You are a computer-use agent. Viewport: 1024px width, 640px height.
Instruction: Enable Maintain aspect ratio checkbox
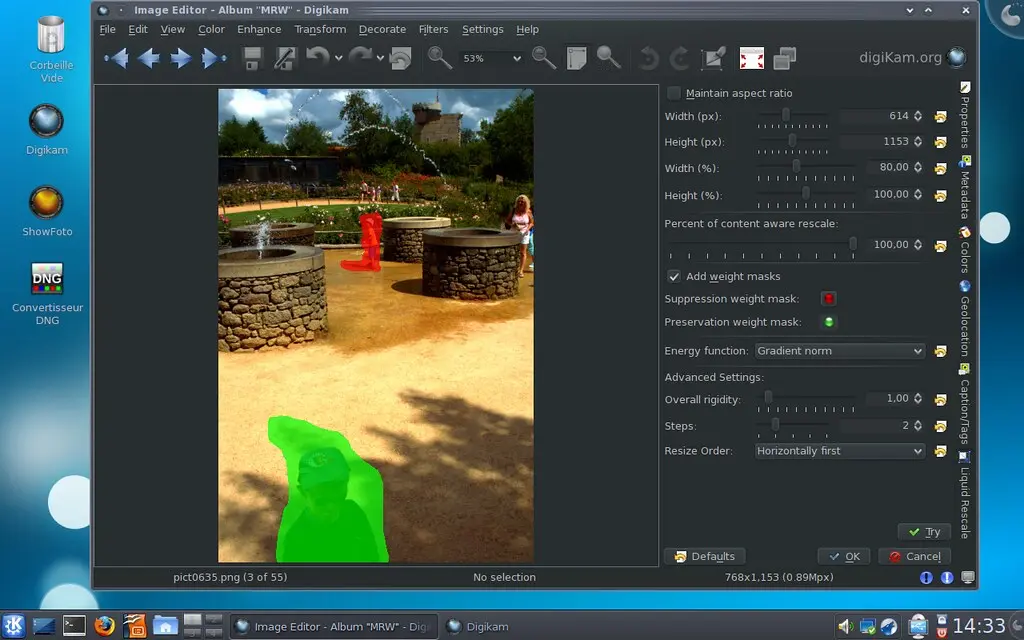point(674,93)
